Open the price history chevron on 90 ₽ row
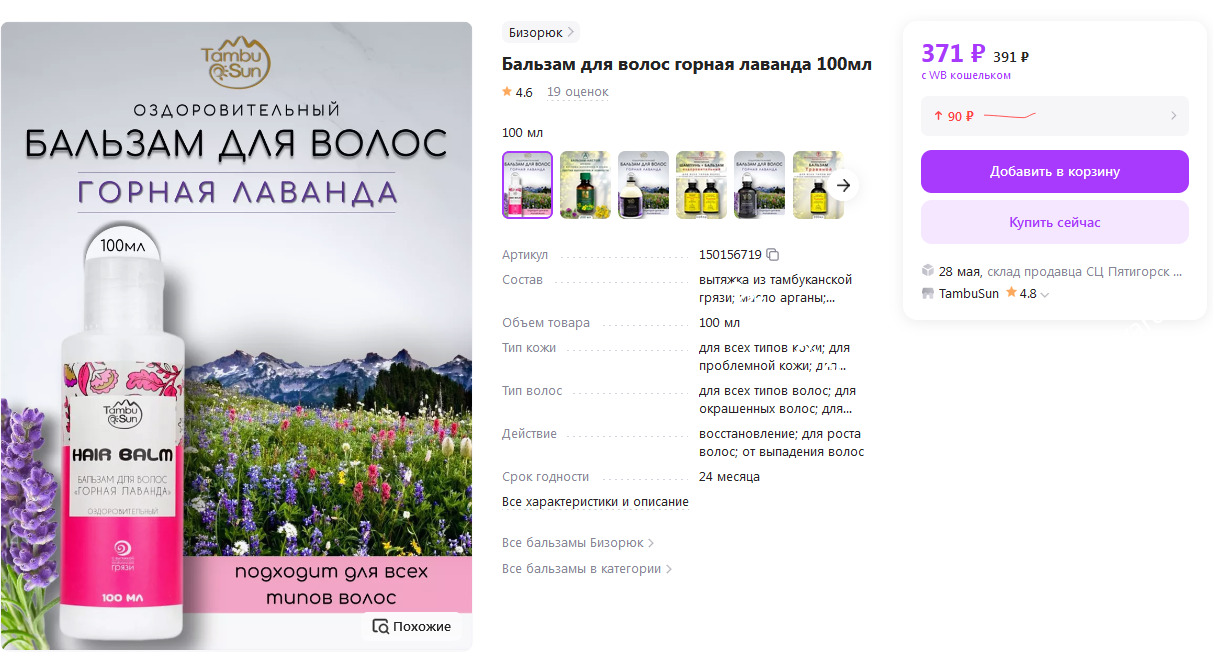Image resolution: width=1213 pixels, height=670 pixels. (1174, 116)
